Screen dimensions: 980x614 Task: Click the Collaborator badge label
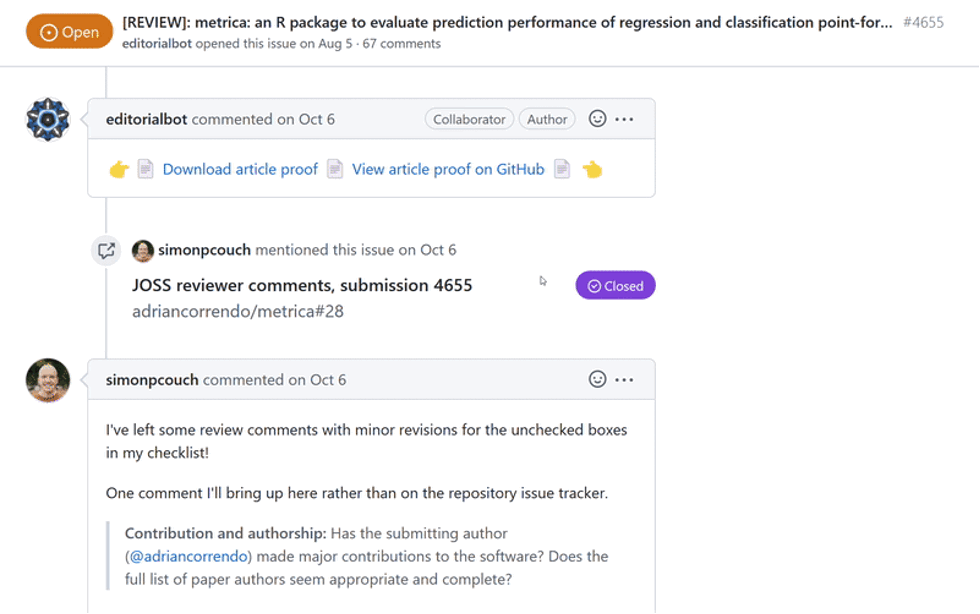(469, 119)
